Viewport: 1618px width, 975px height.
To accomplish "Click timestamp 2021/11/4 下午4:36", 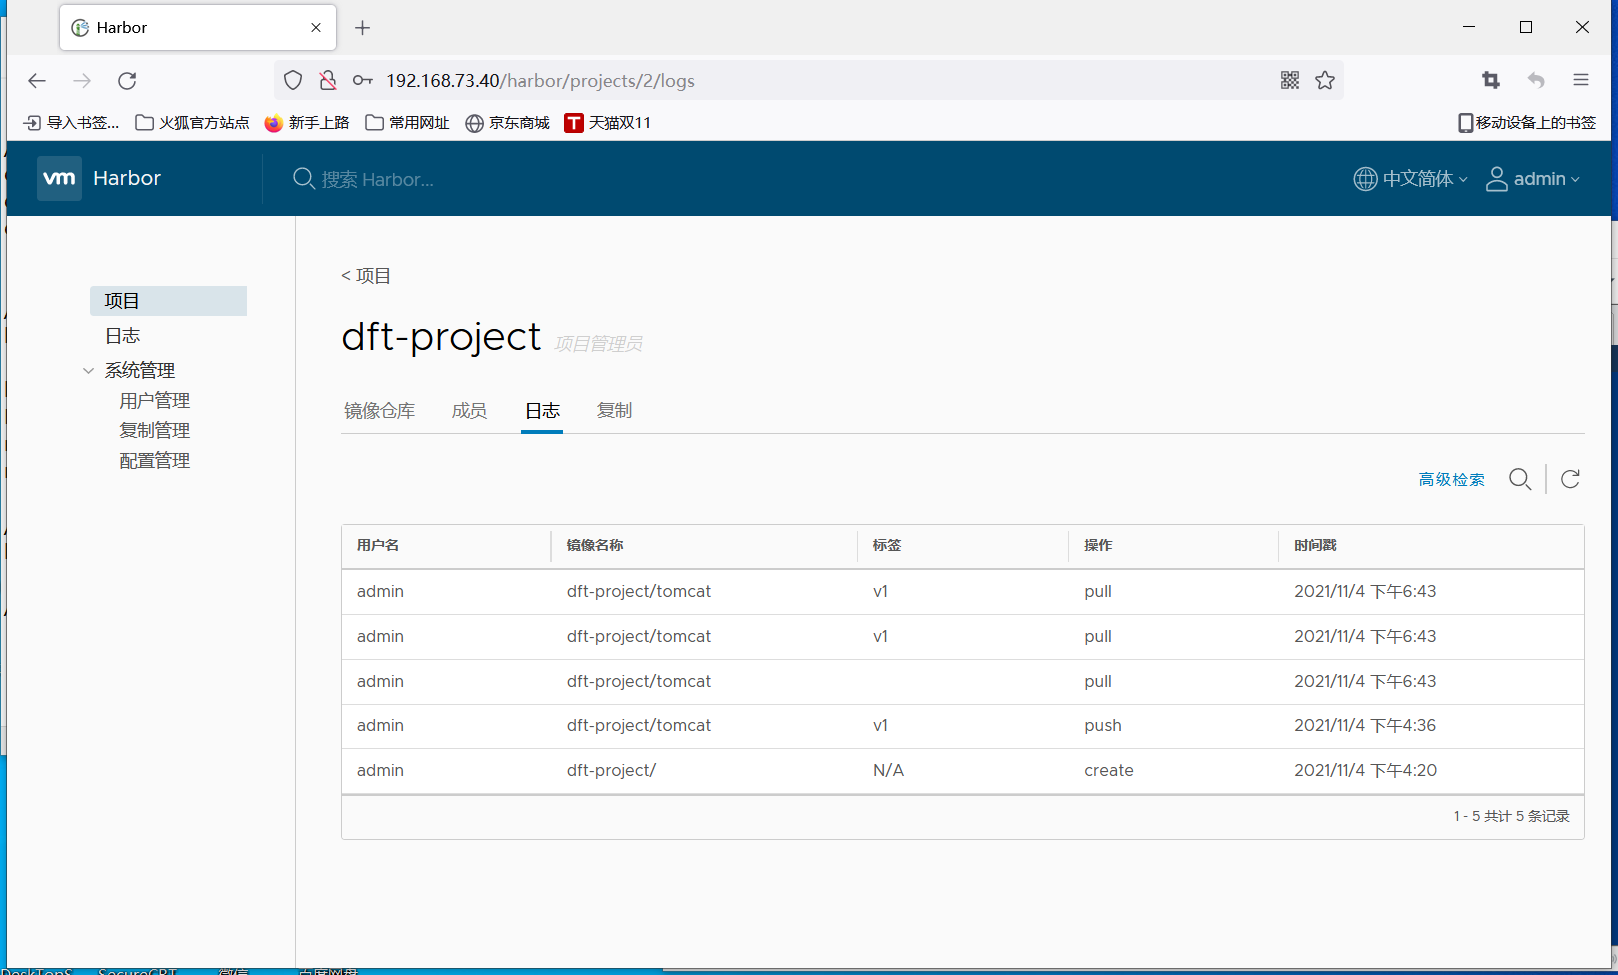I will point(1365,726).
